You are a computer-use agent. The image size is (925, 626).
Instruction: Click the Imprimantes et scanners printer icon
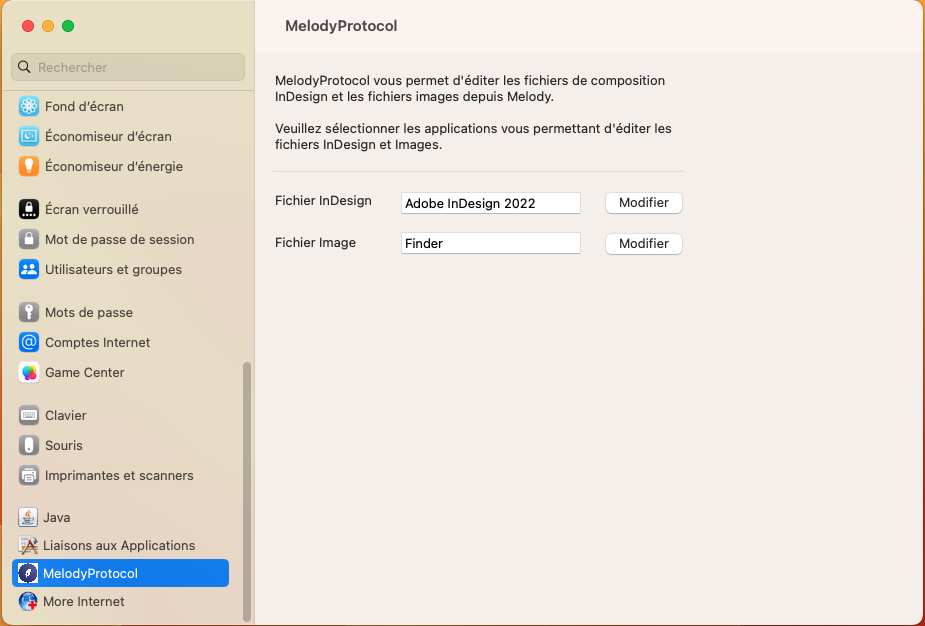pyautogui.click(x=29, y=475)
